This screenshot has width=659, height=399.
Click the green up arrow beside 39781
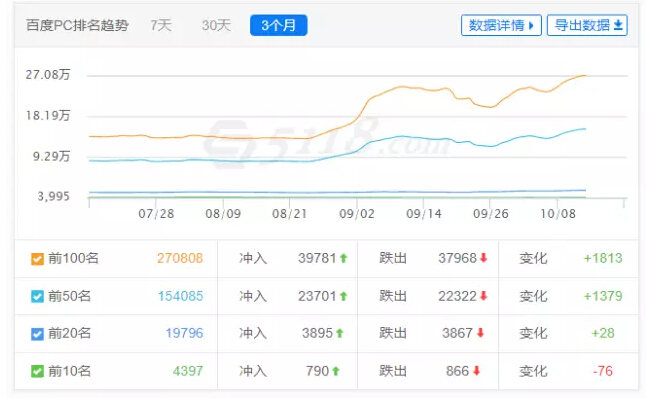click(x=343, y=258)
